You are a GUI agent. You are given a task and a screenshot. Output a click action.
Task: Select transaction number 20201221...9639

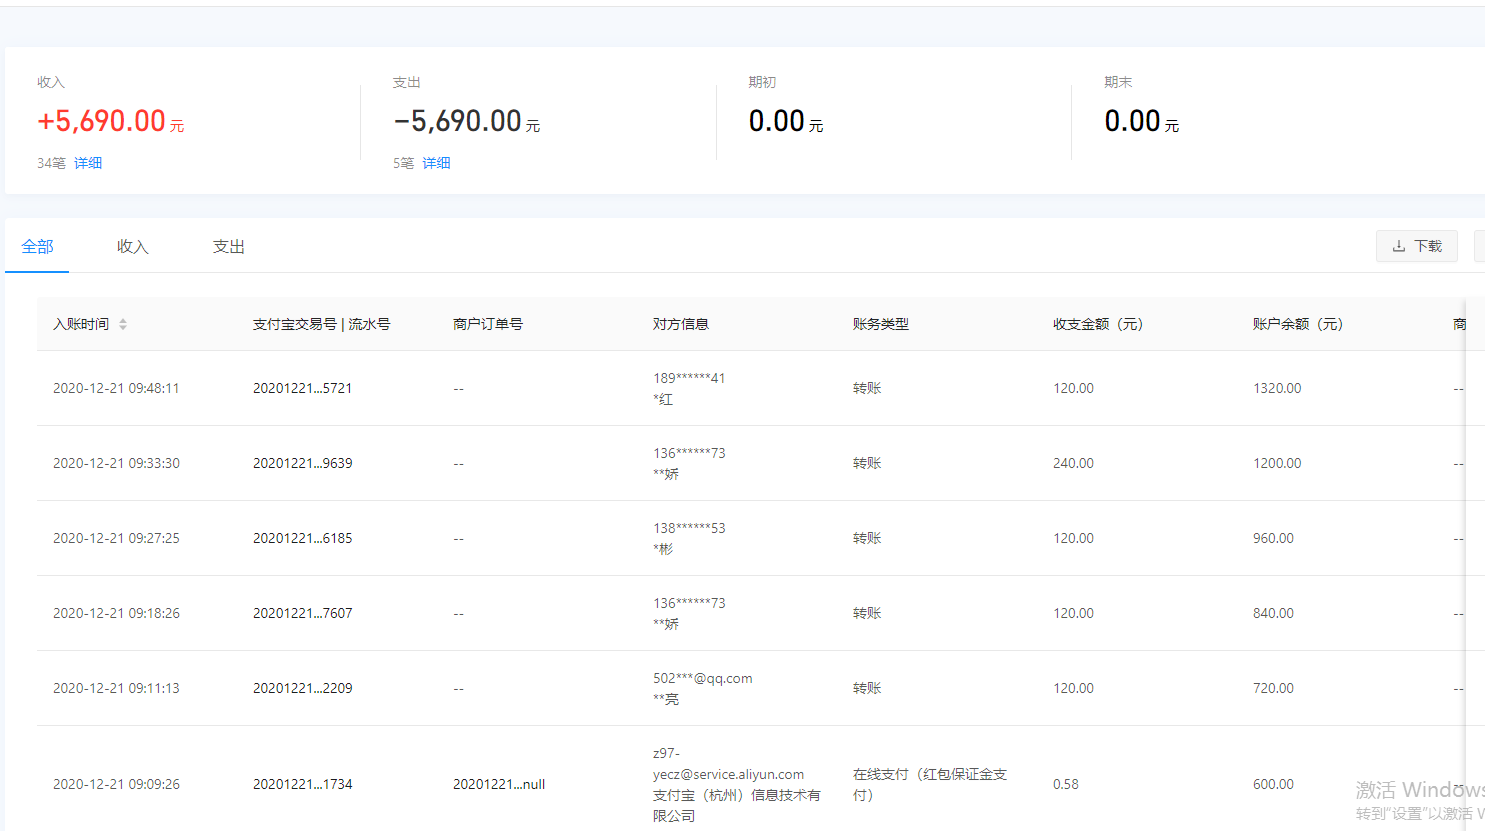pos(302,463)
